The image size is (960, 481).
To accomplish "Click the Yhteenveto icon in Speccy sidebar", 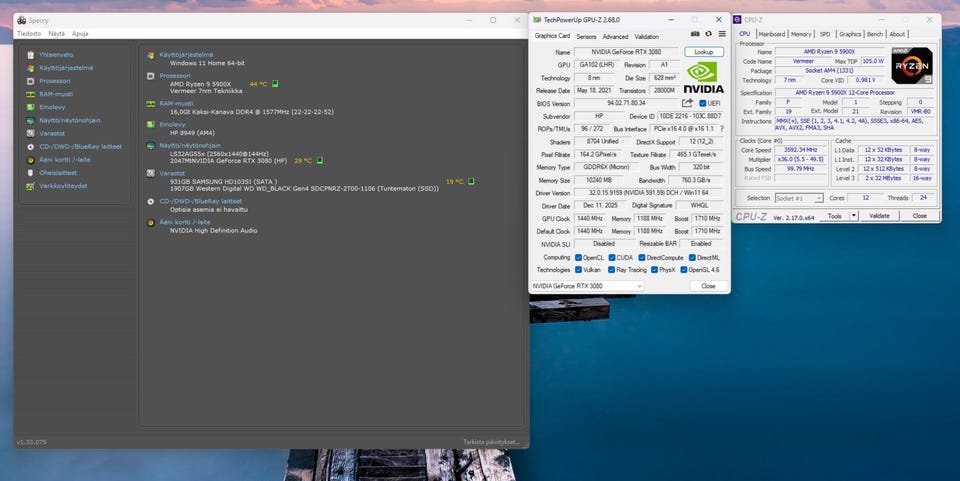I will (31, 54).
